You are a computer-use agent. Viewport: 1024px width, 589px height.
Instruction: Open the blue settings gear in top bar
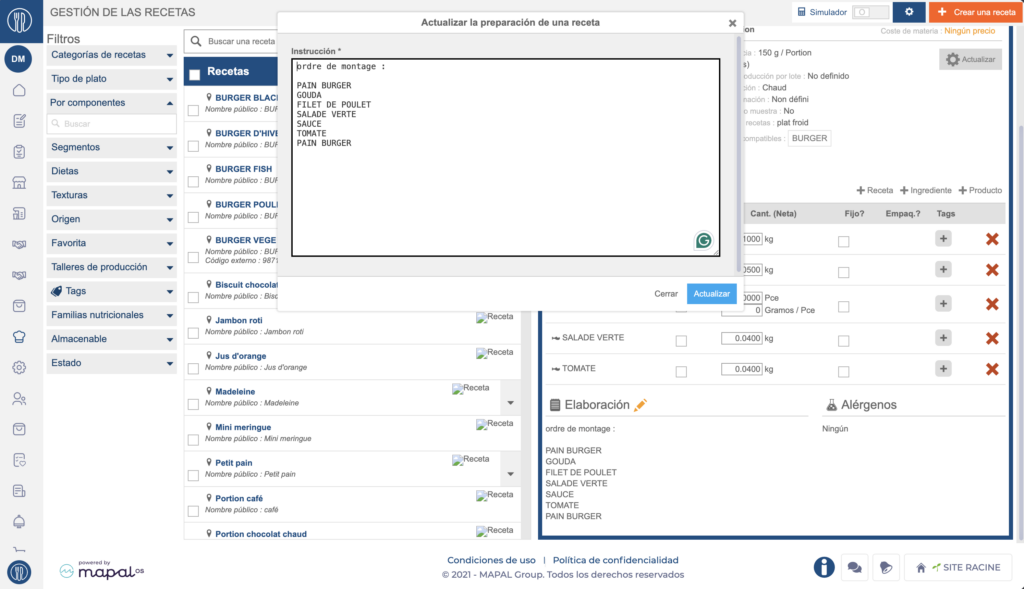coord(908,12)
